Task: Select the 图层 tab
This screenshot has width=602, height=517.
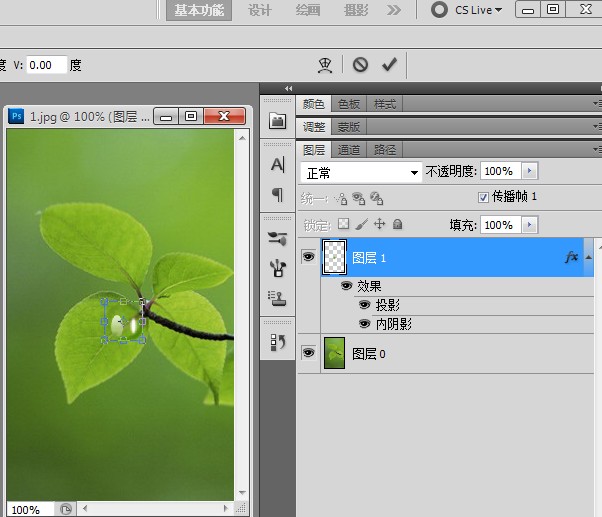Action: [x=314, y=150]
